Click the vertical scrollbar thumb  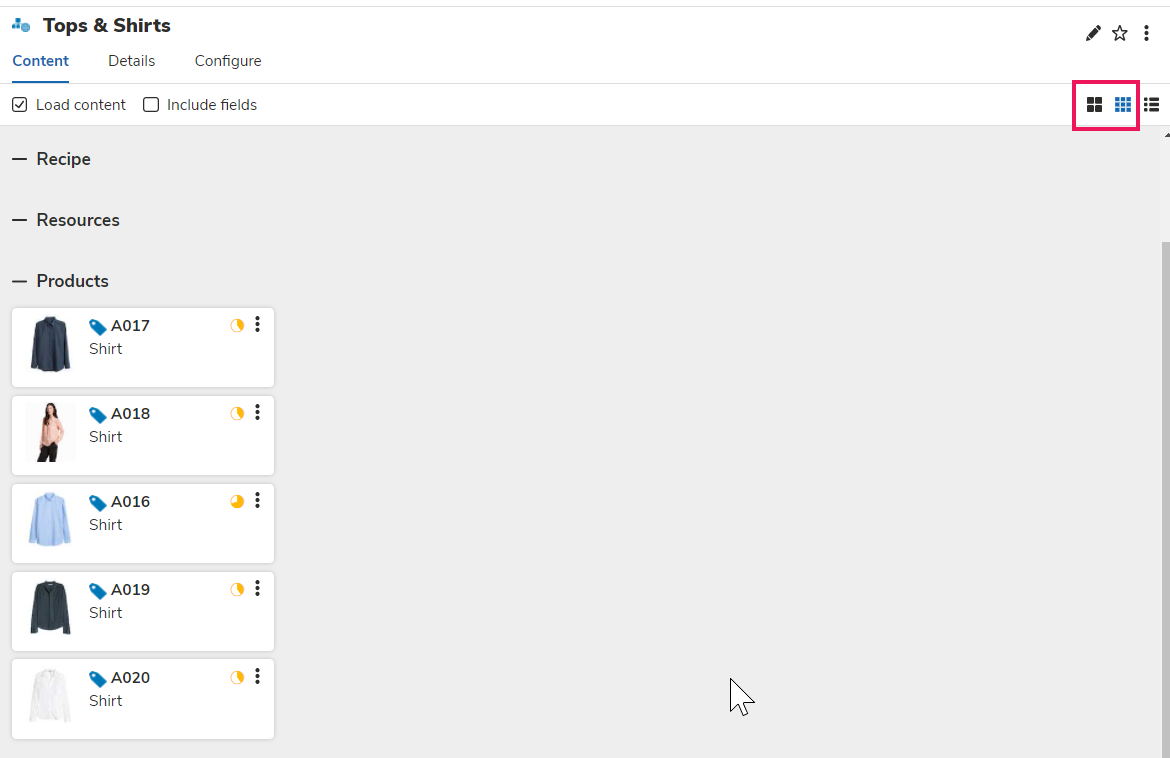click(x=1166, y=498)
